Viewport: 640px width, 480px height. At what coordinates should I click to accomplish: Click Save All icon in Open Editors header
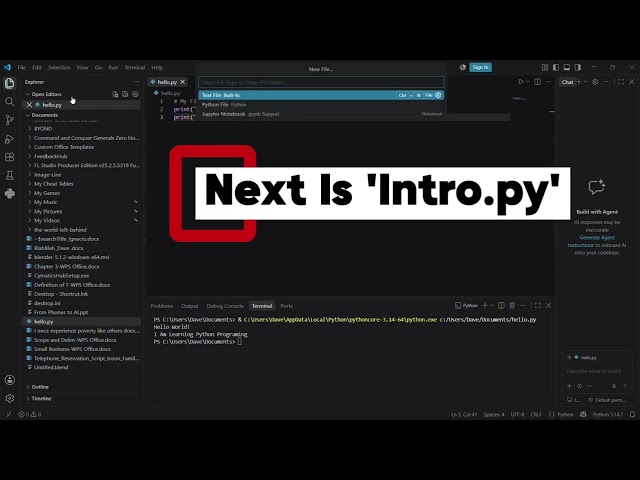[125, 94]
